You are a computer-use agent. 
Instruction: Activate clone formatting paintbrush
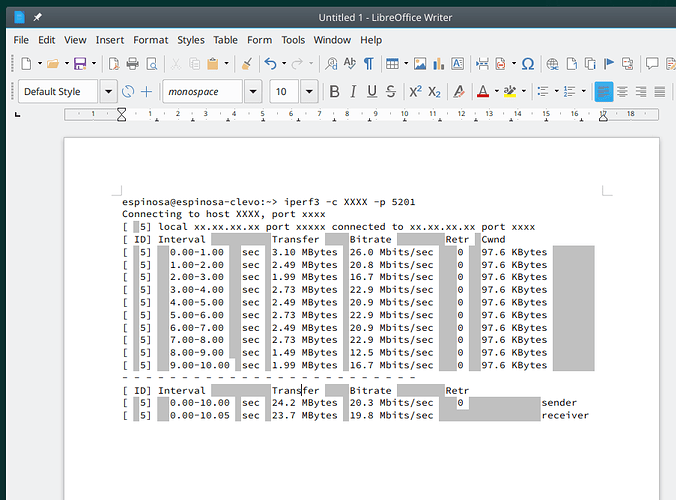tap(247, 64)
